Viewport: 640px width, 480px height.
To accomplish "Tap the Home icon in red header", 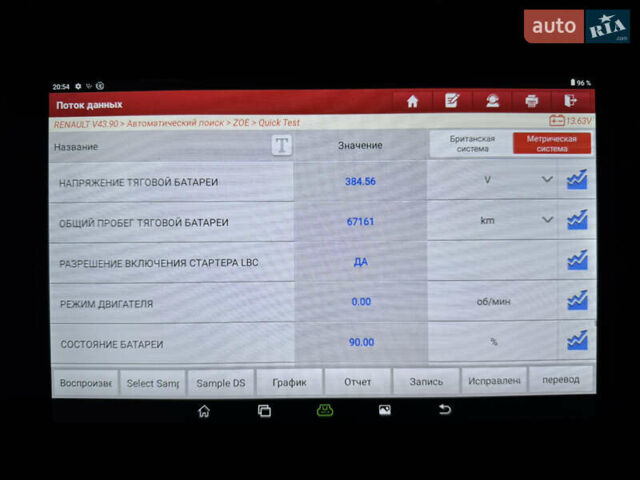I will (412, 101).
